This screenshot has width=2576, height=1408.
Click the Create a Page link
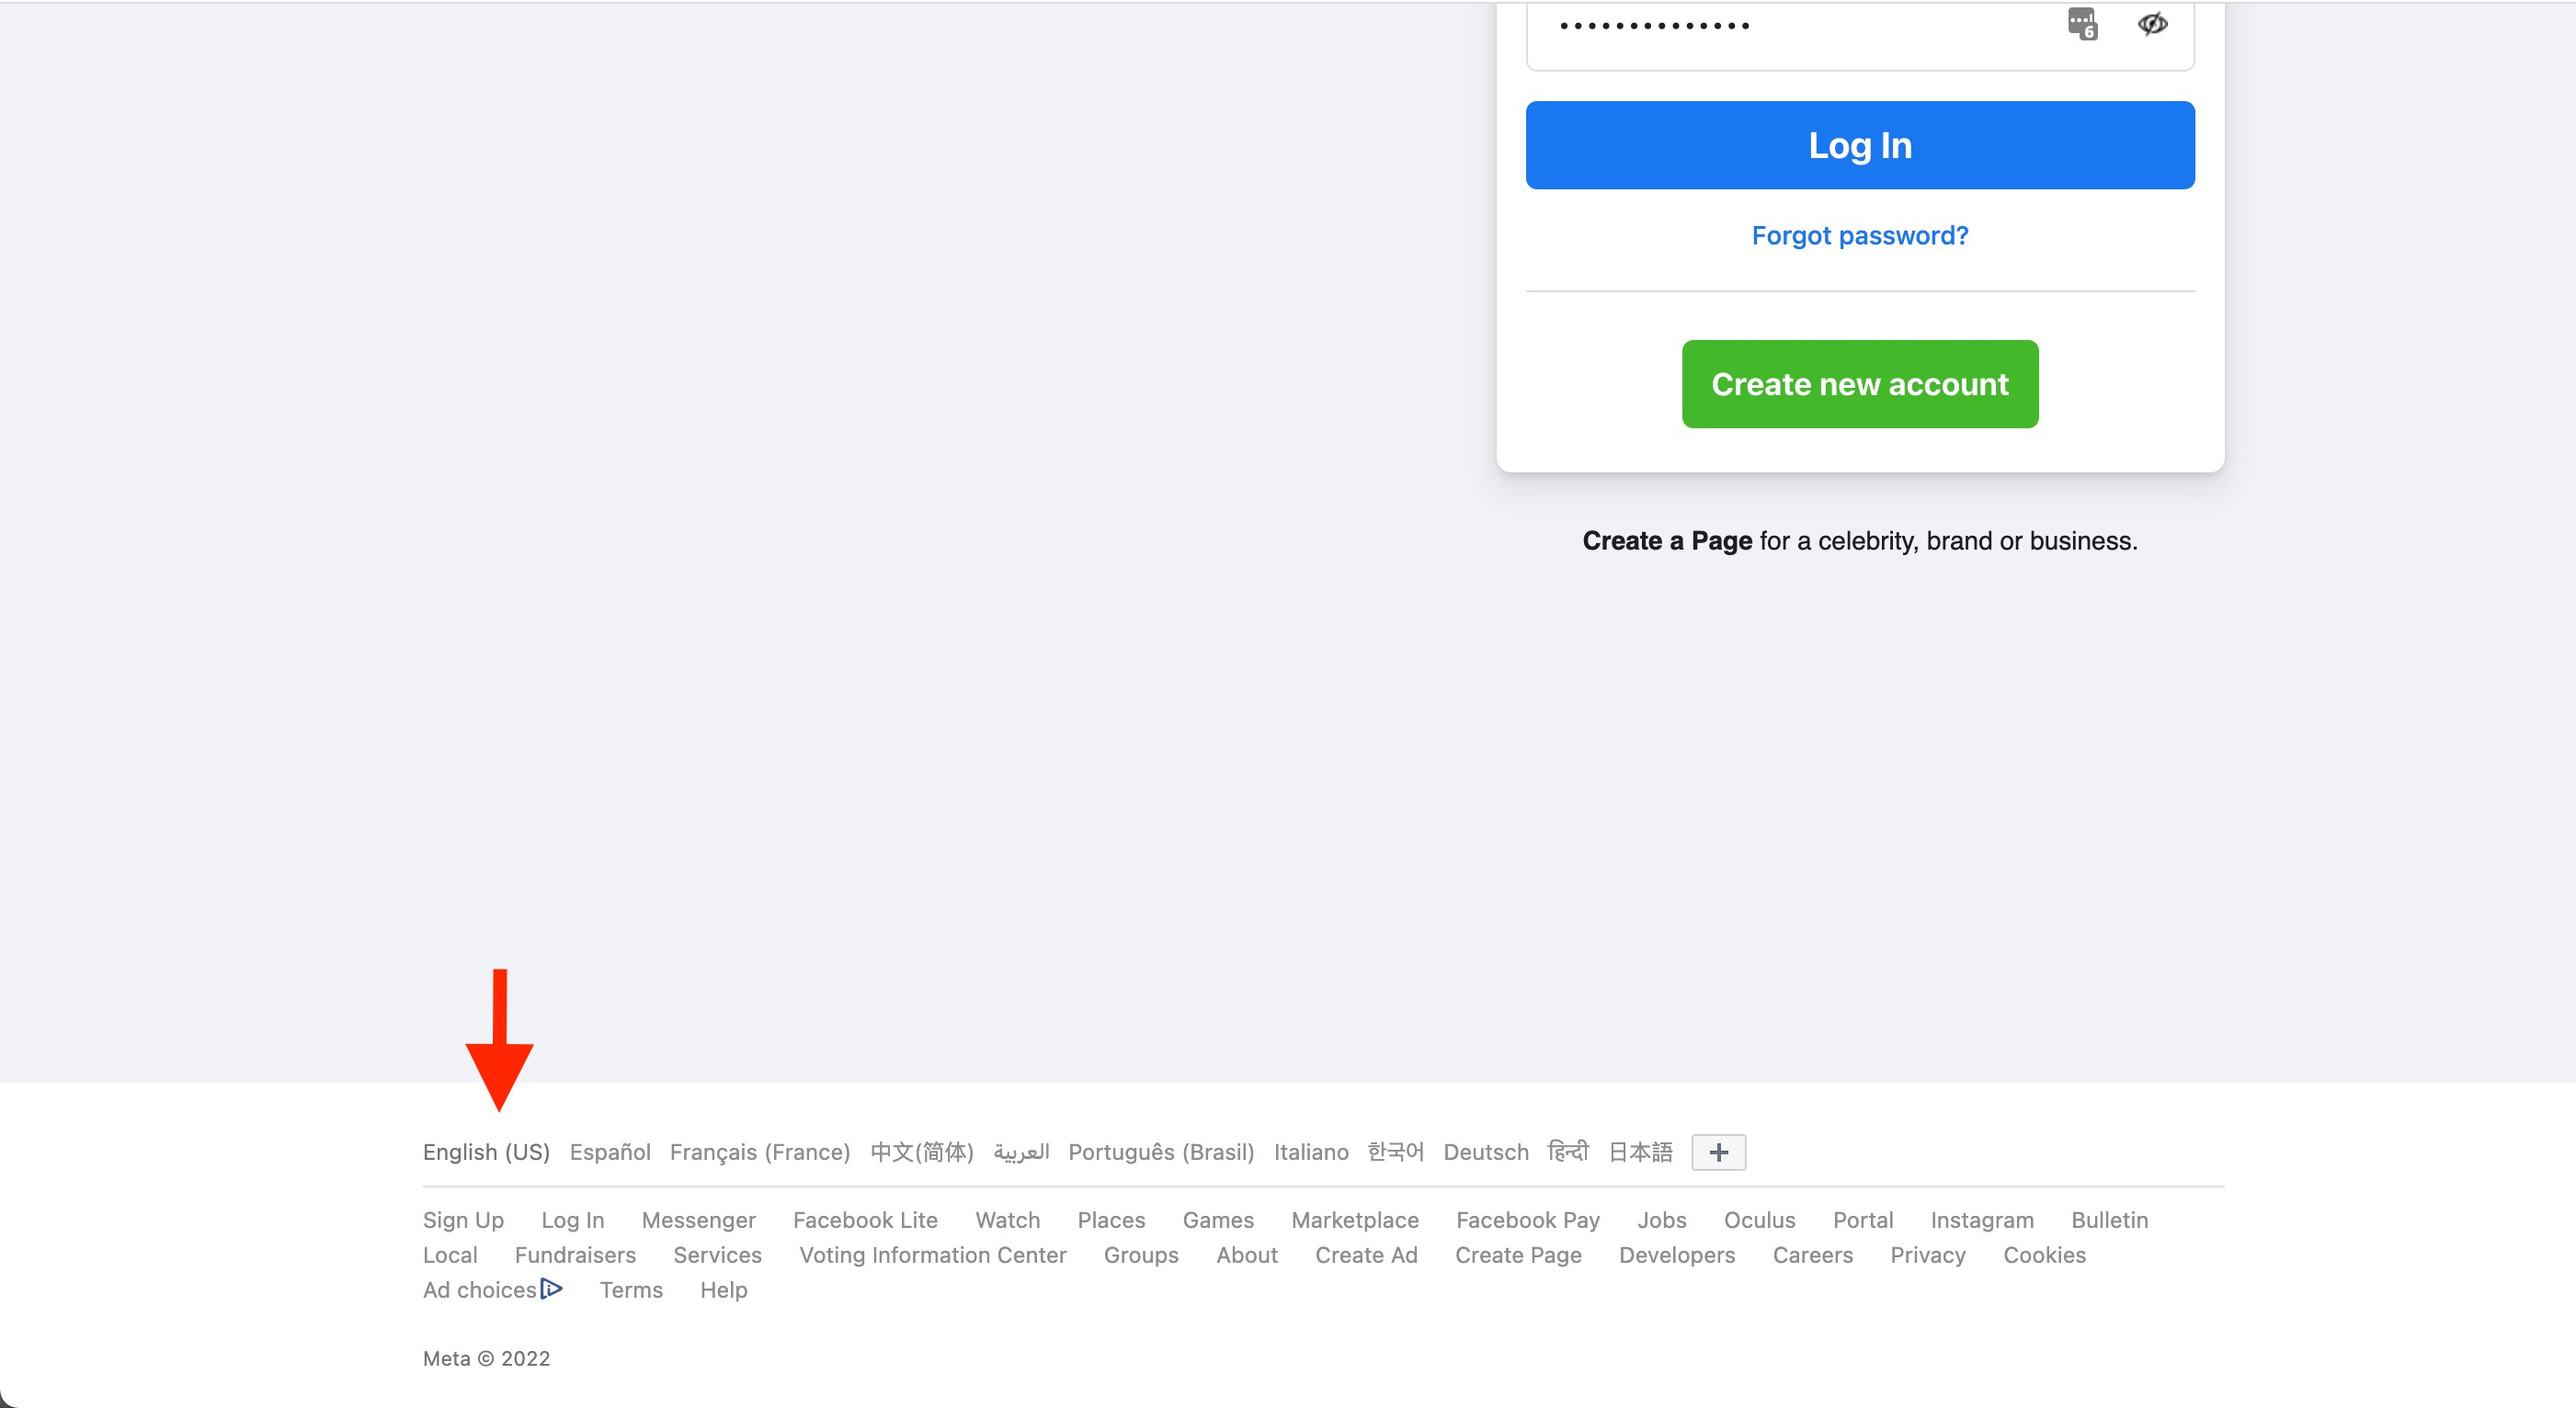pos(1666,541)
